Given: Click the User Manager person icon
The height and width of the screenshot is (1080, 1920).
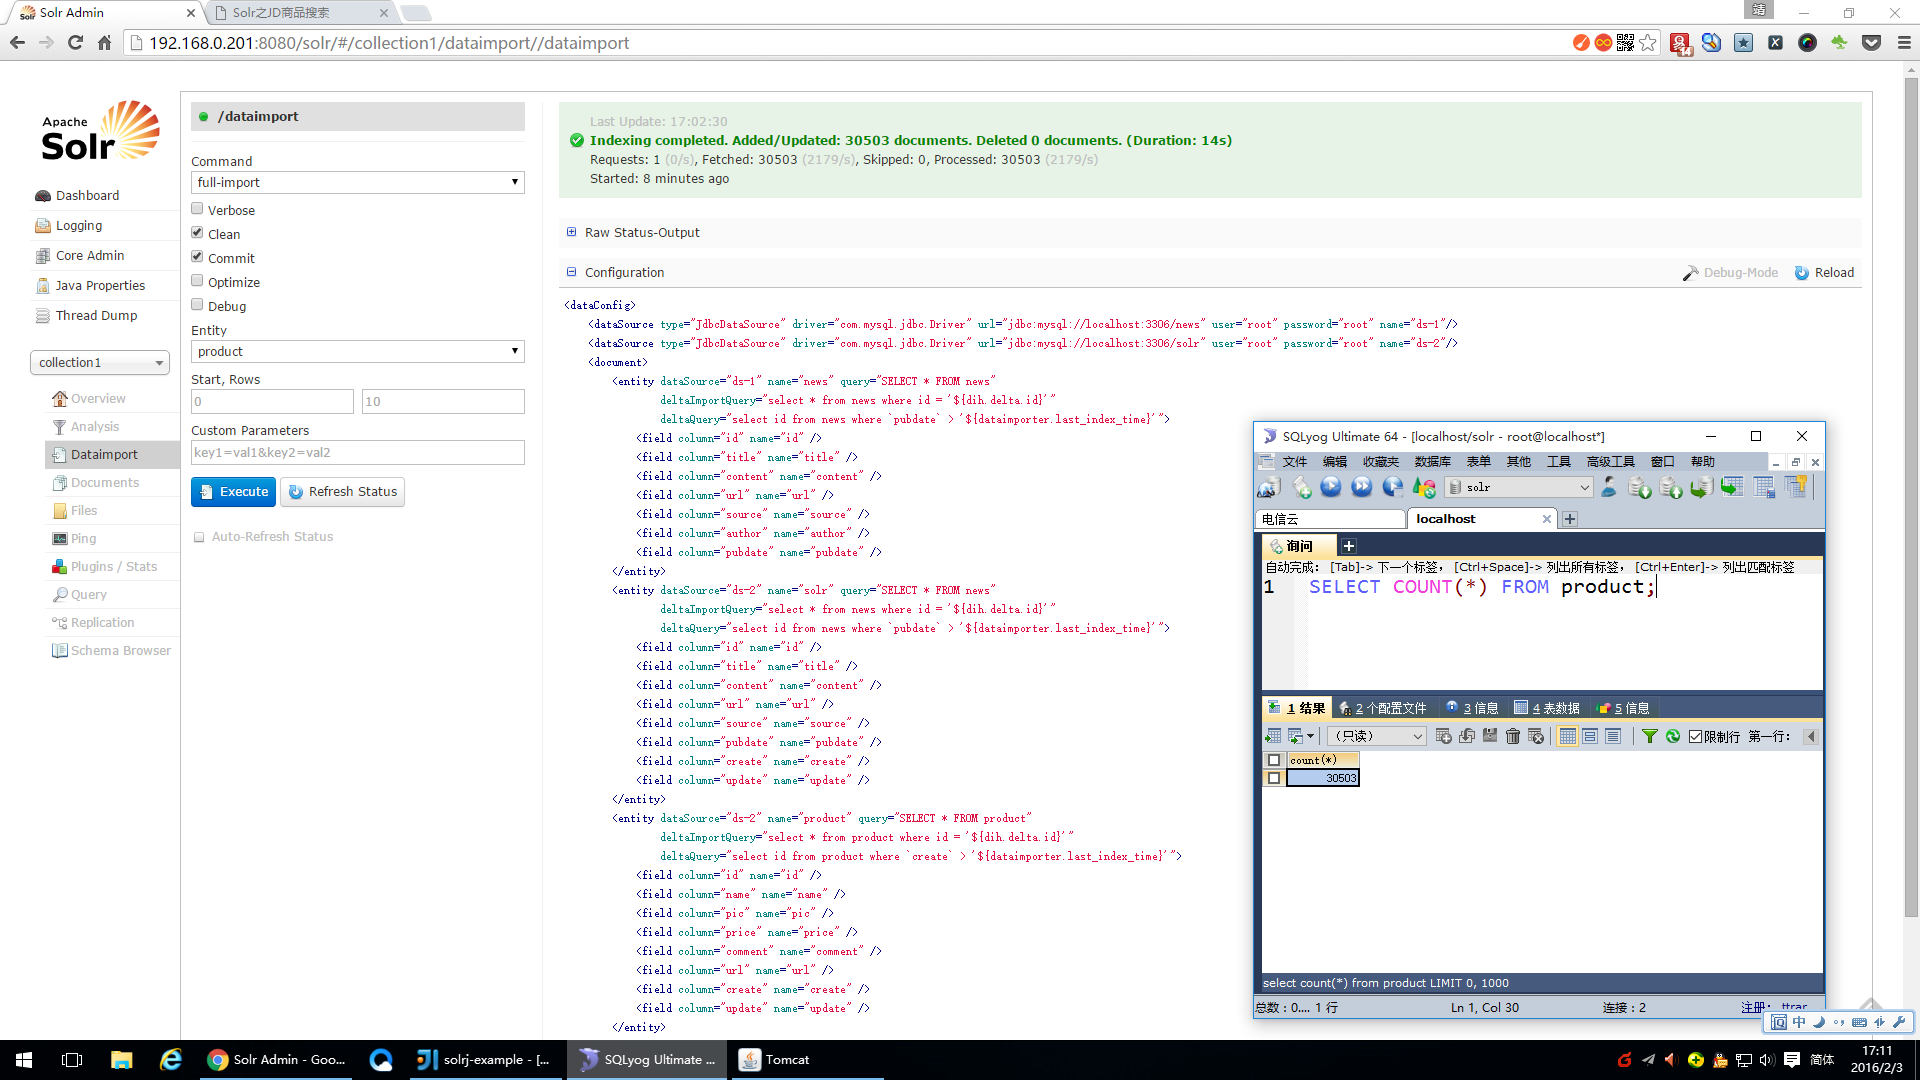Looking at the screenshot, I should coord(1608,487).
